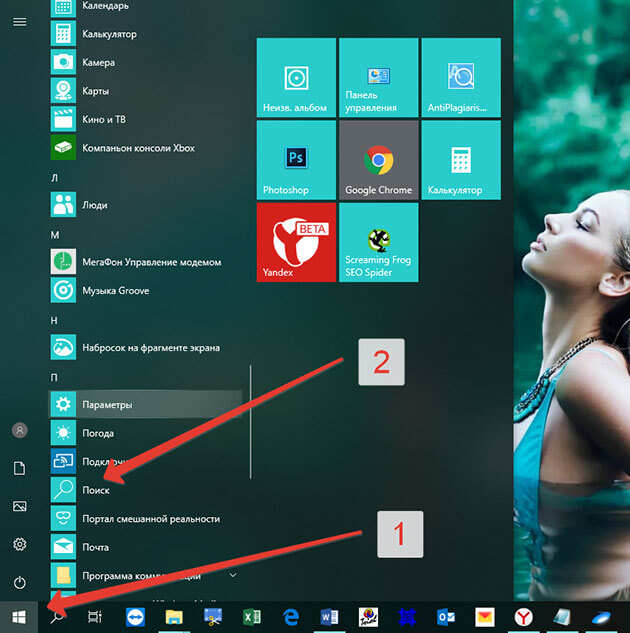Open Pictures from Start sidebar
The height and width of the screenshot is (633, 630).
click(x=20, y=506)
